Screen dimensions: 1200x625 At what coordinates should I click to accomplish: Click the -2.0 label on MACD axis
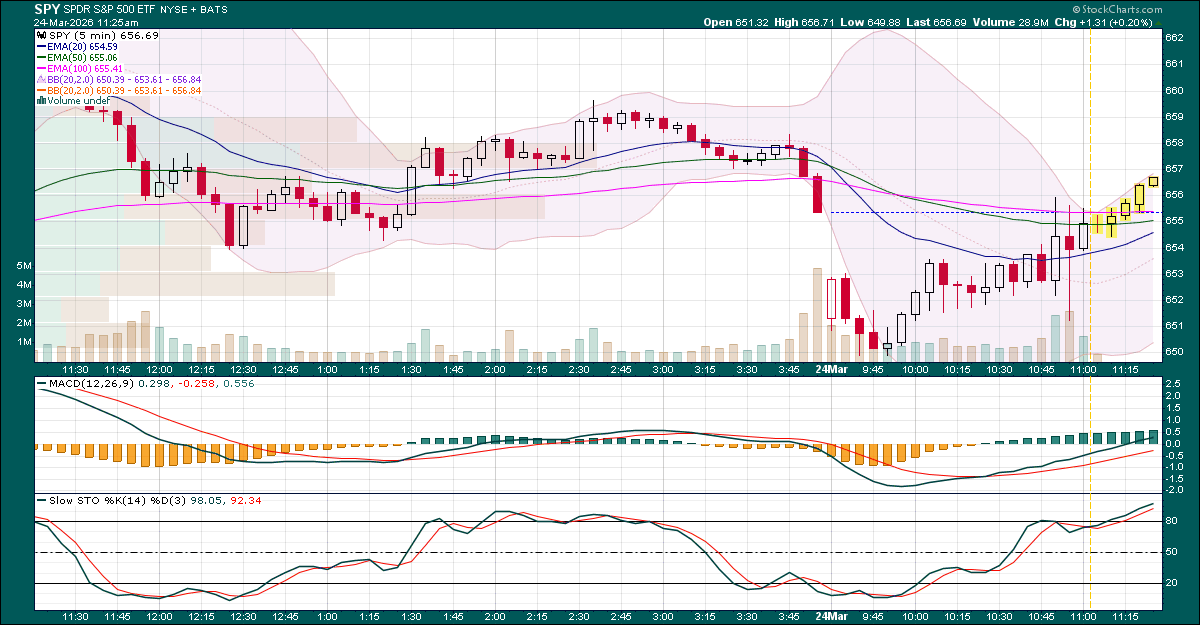[x=1174, y=490]
